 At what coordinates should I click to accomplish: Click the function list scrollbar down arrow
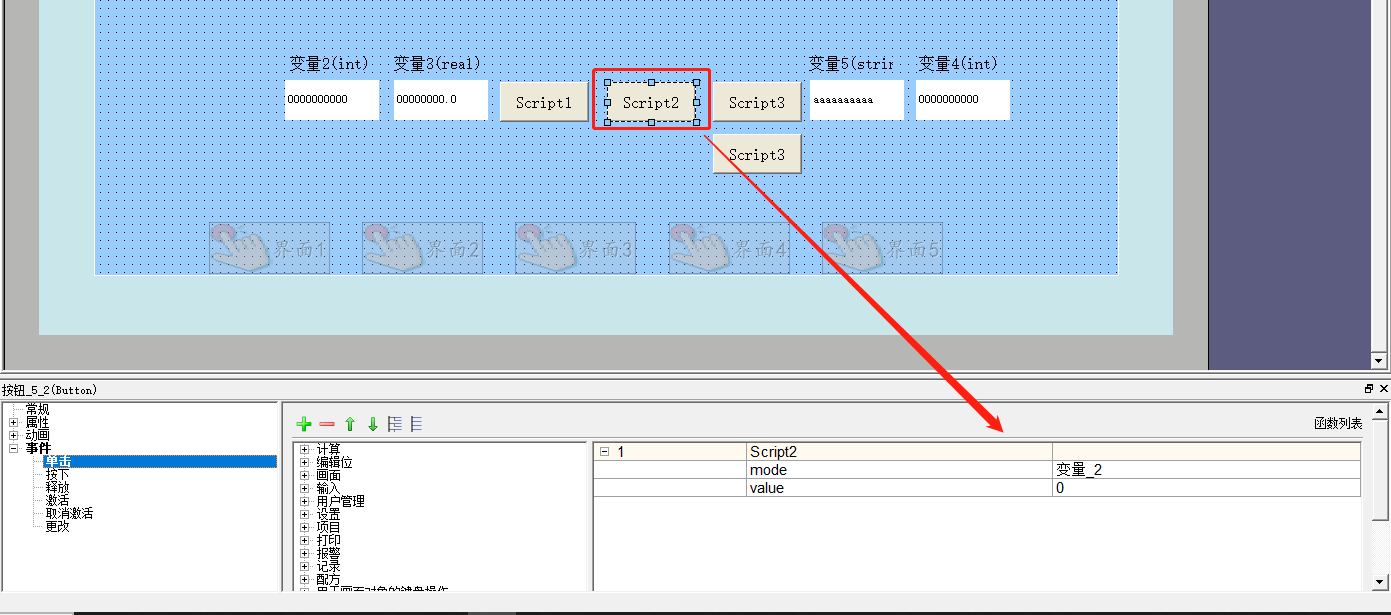(x=1381, y=581)
